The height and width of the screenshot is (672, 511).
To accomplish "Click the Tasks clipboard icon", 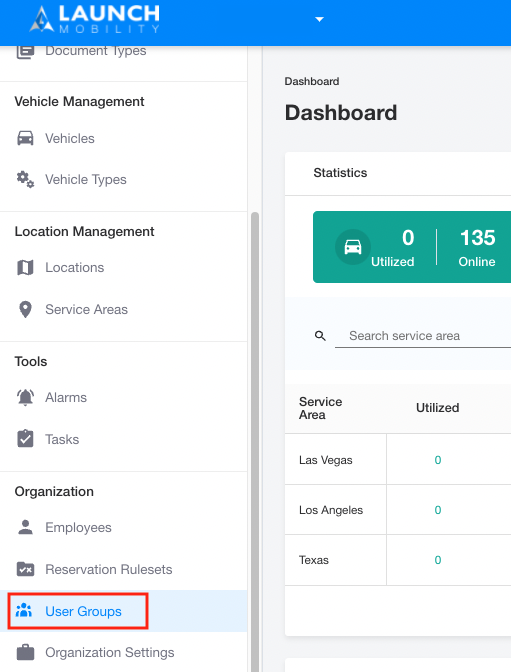I will click(x=25, y=439).
